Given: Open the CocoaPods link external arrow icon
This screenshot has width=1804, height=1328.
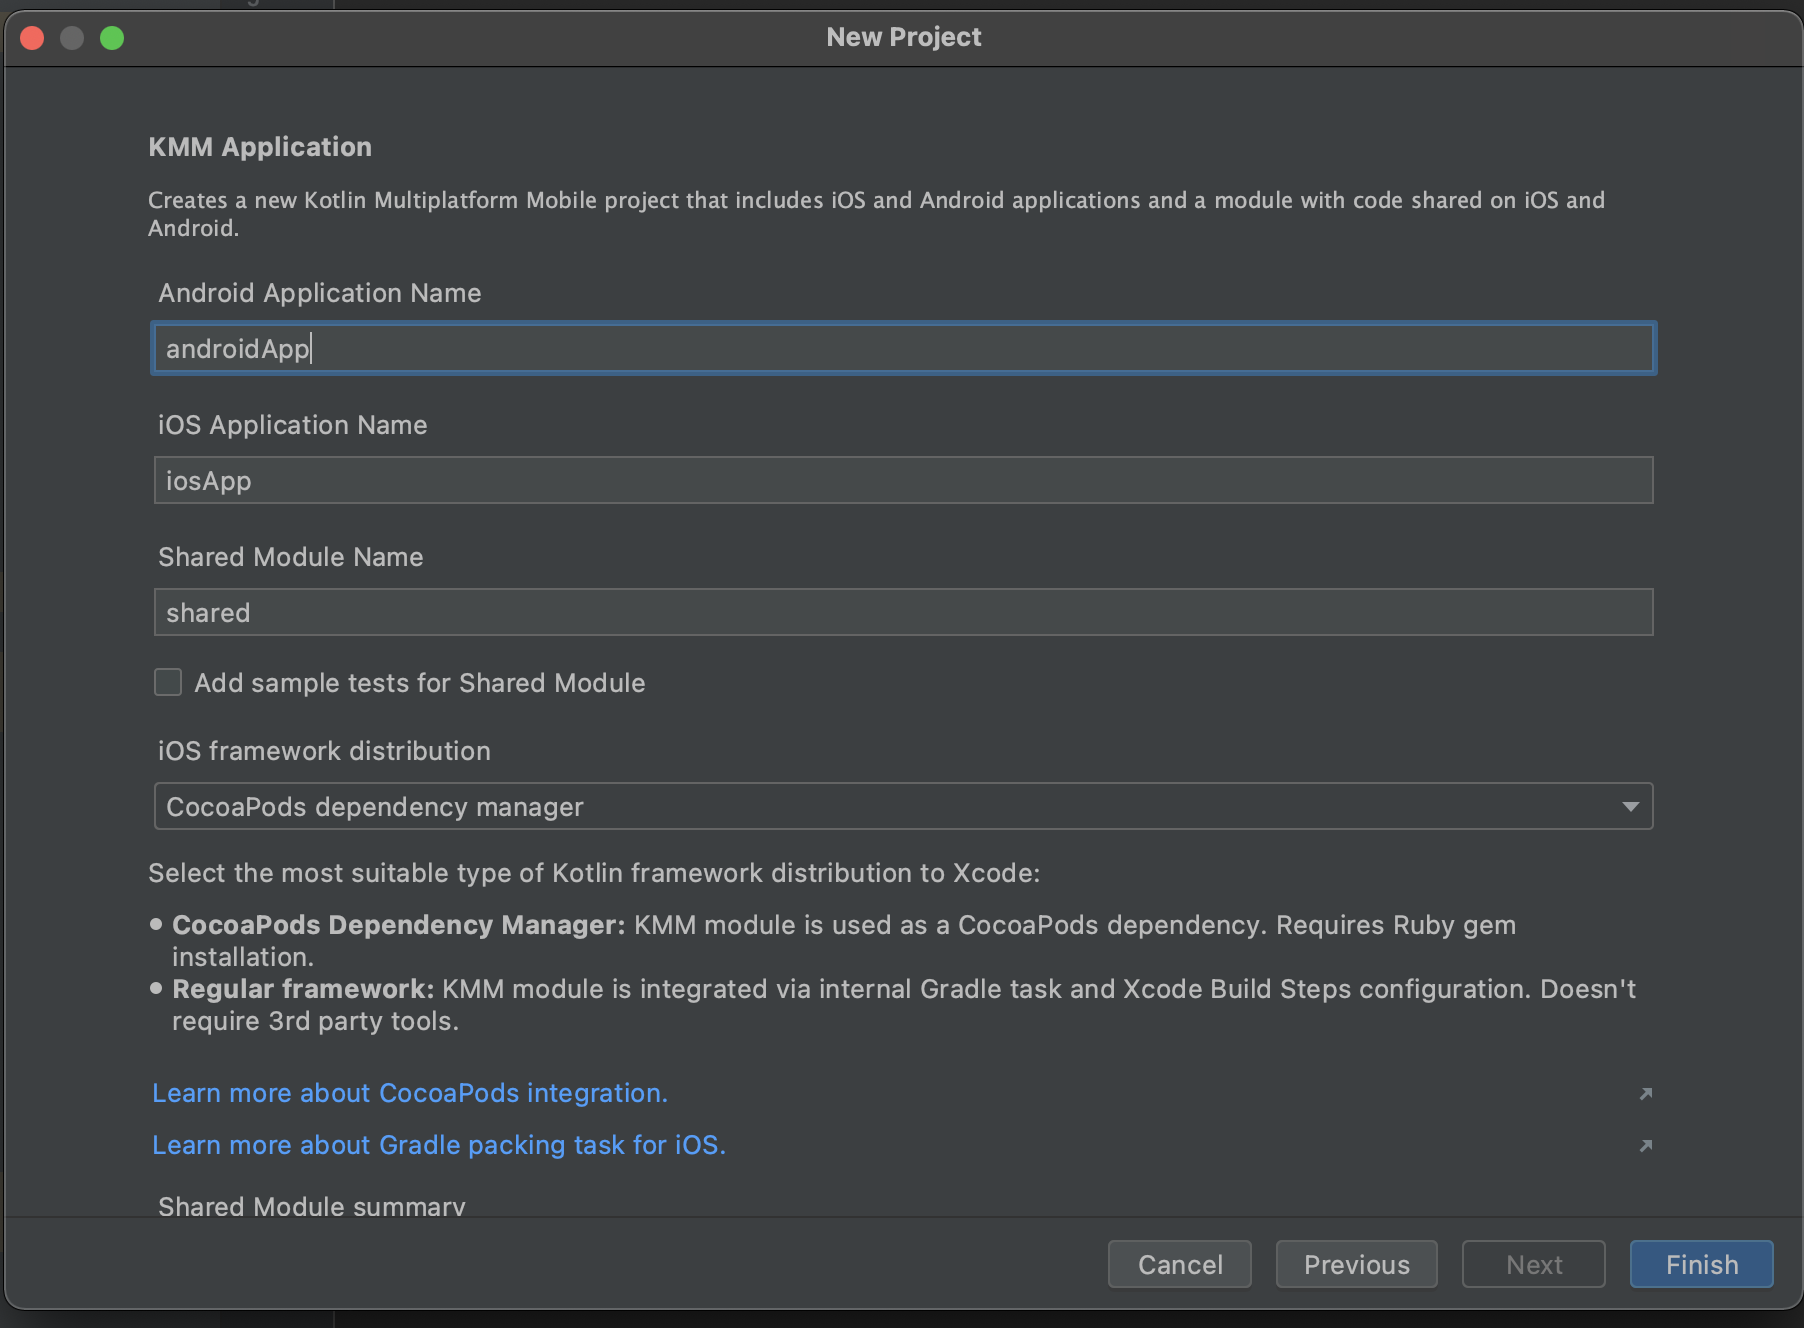Looking at the screenshot, I should 1645,1094.
